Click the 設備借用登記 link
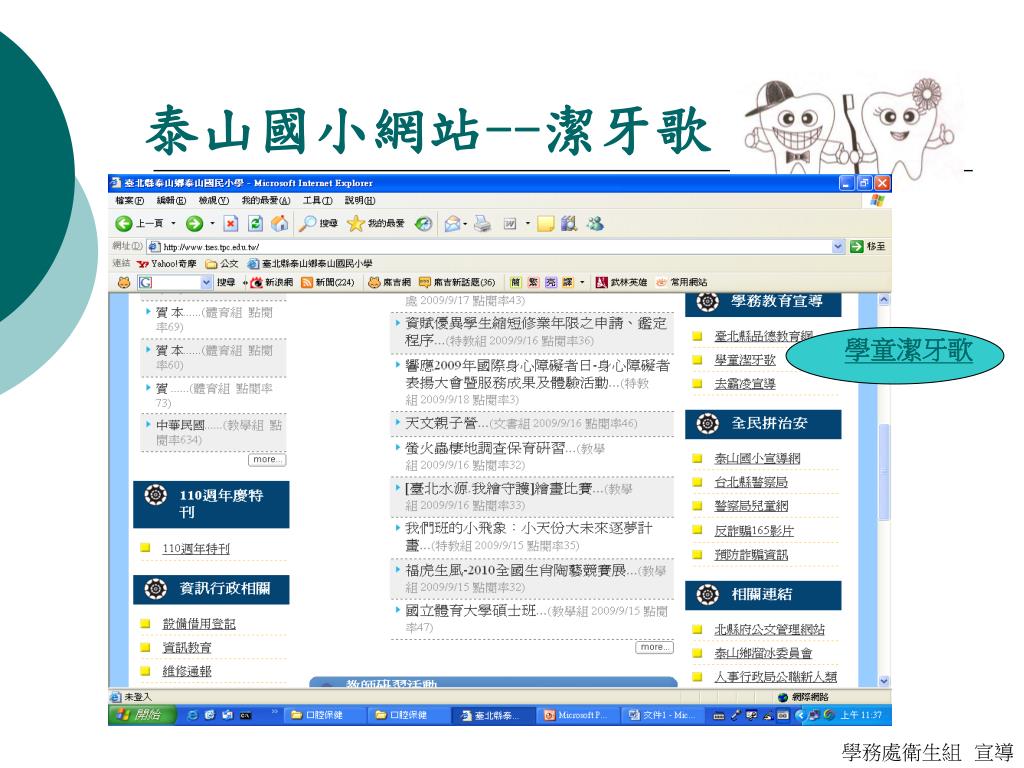This screenshot has height=768, width=1024. (x=199, y=624)
